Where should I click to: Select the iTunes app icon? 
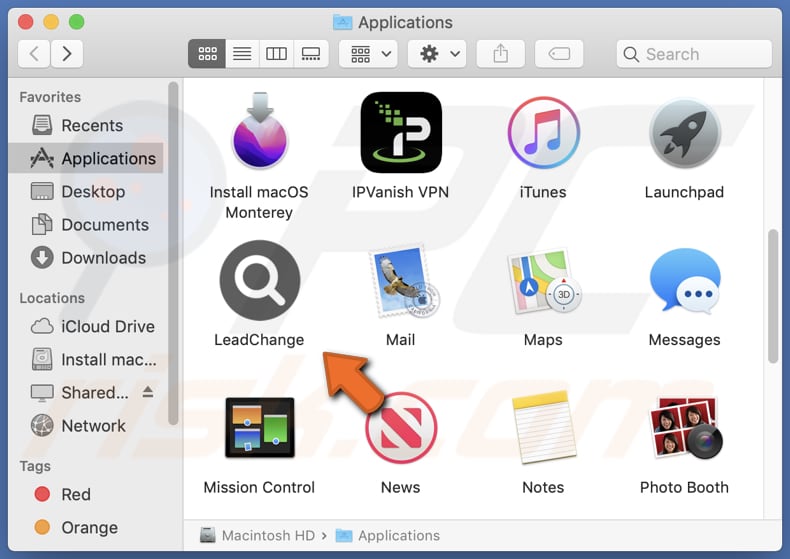tap(543, 132)
